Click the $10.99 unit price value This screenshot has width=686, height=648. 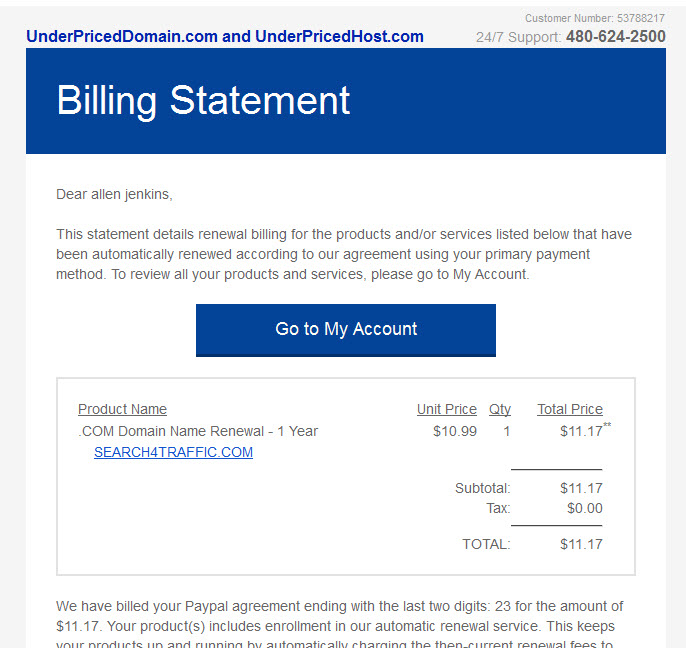(455, 431)
